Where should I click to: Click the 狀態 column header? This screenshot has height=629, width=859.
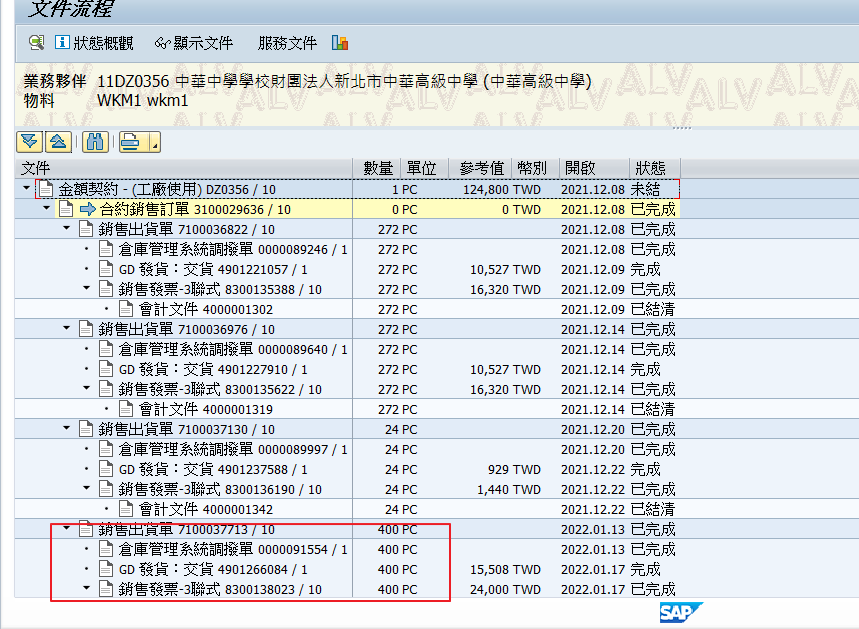pyautogui.click(x=655, y=168)
